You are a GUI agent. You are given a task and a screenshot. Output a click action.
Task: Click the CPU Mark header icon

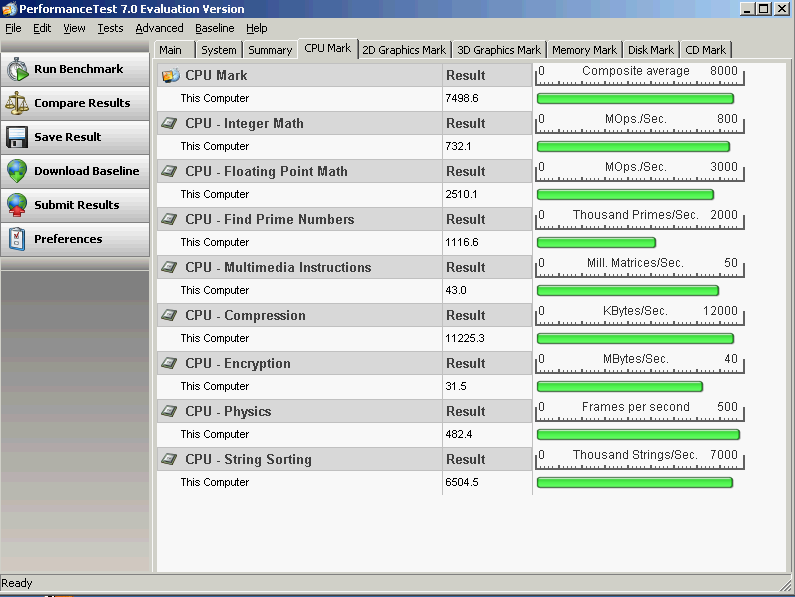coord(171,75)
